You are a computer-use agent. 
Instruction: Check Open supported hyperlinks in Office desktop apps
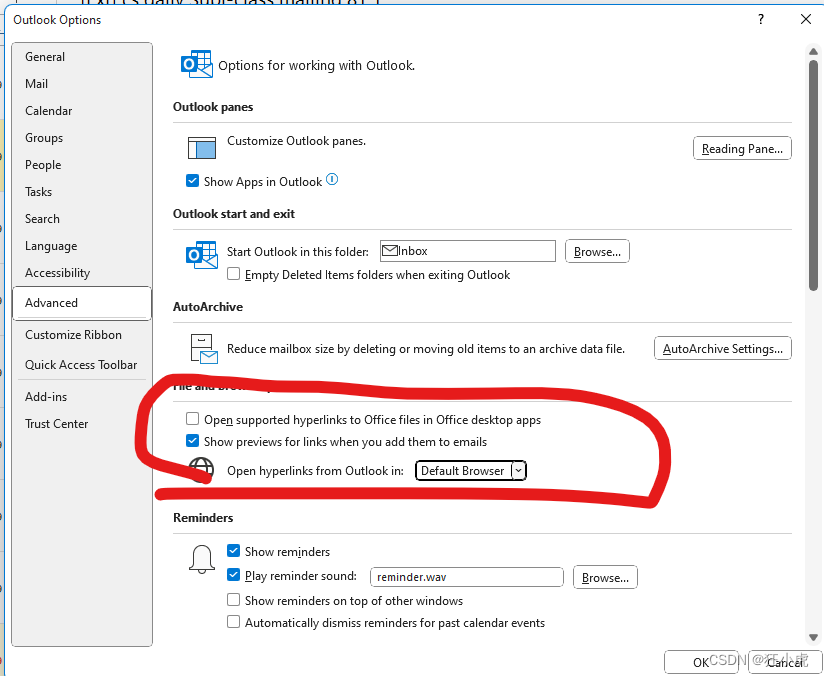(x=192, y=419)
